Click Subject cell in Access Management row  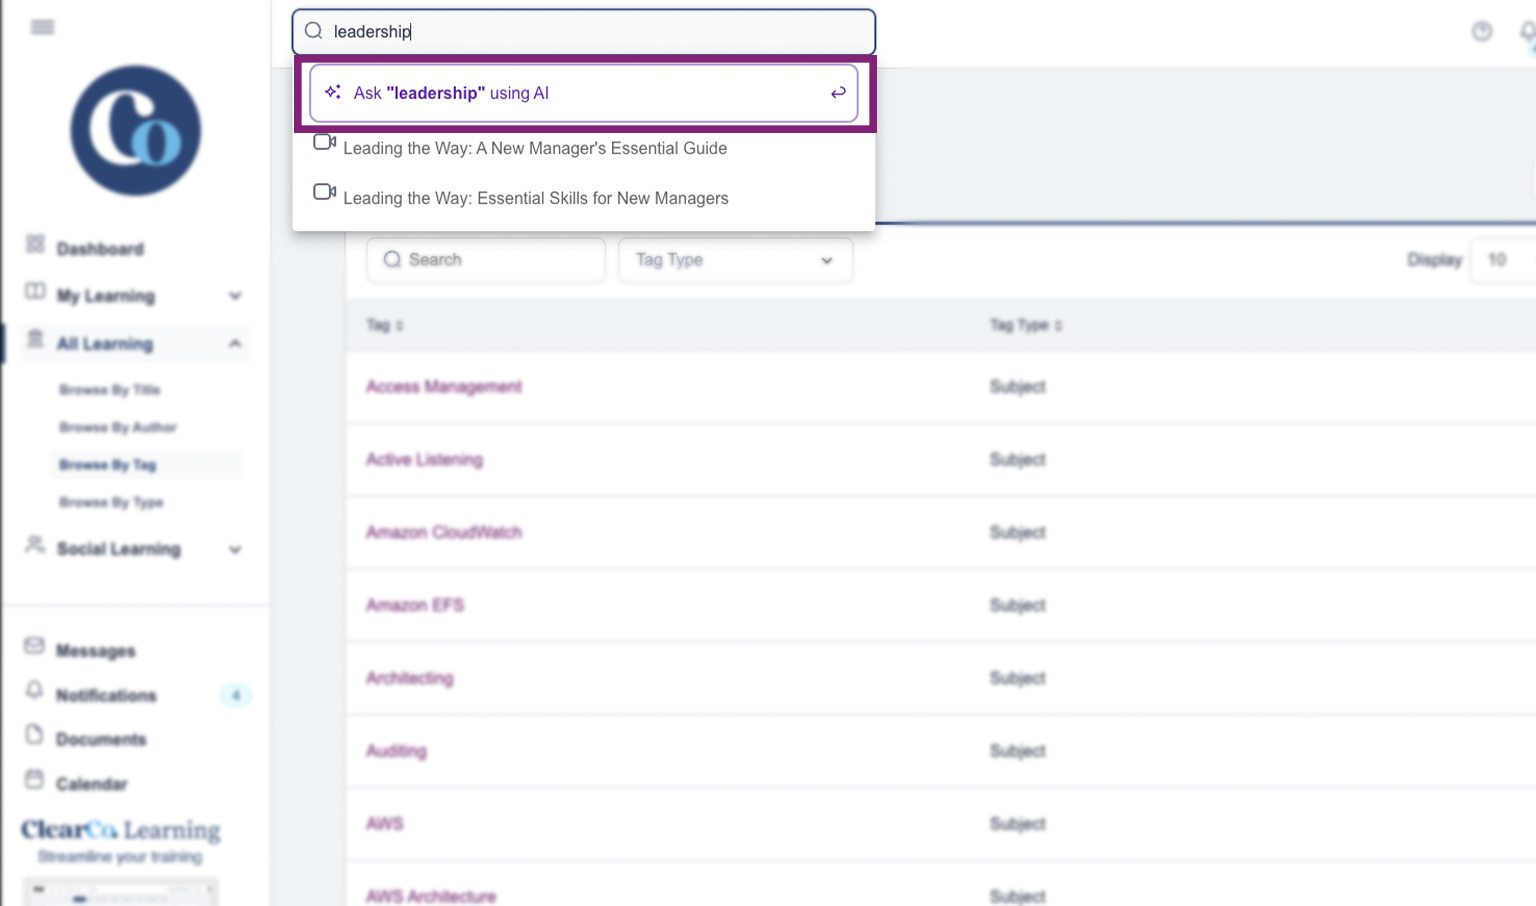(1017, 386)
